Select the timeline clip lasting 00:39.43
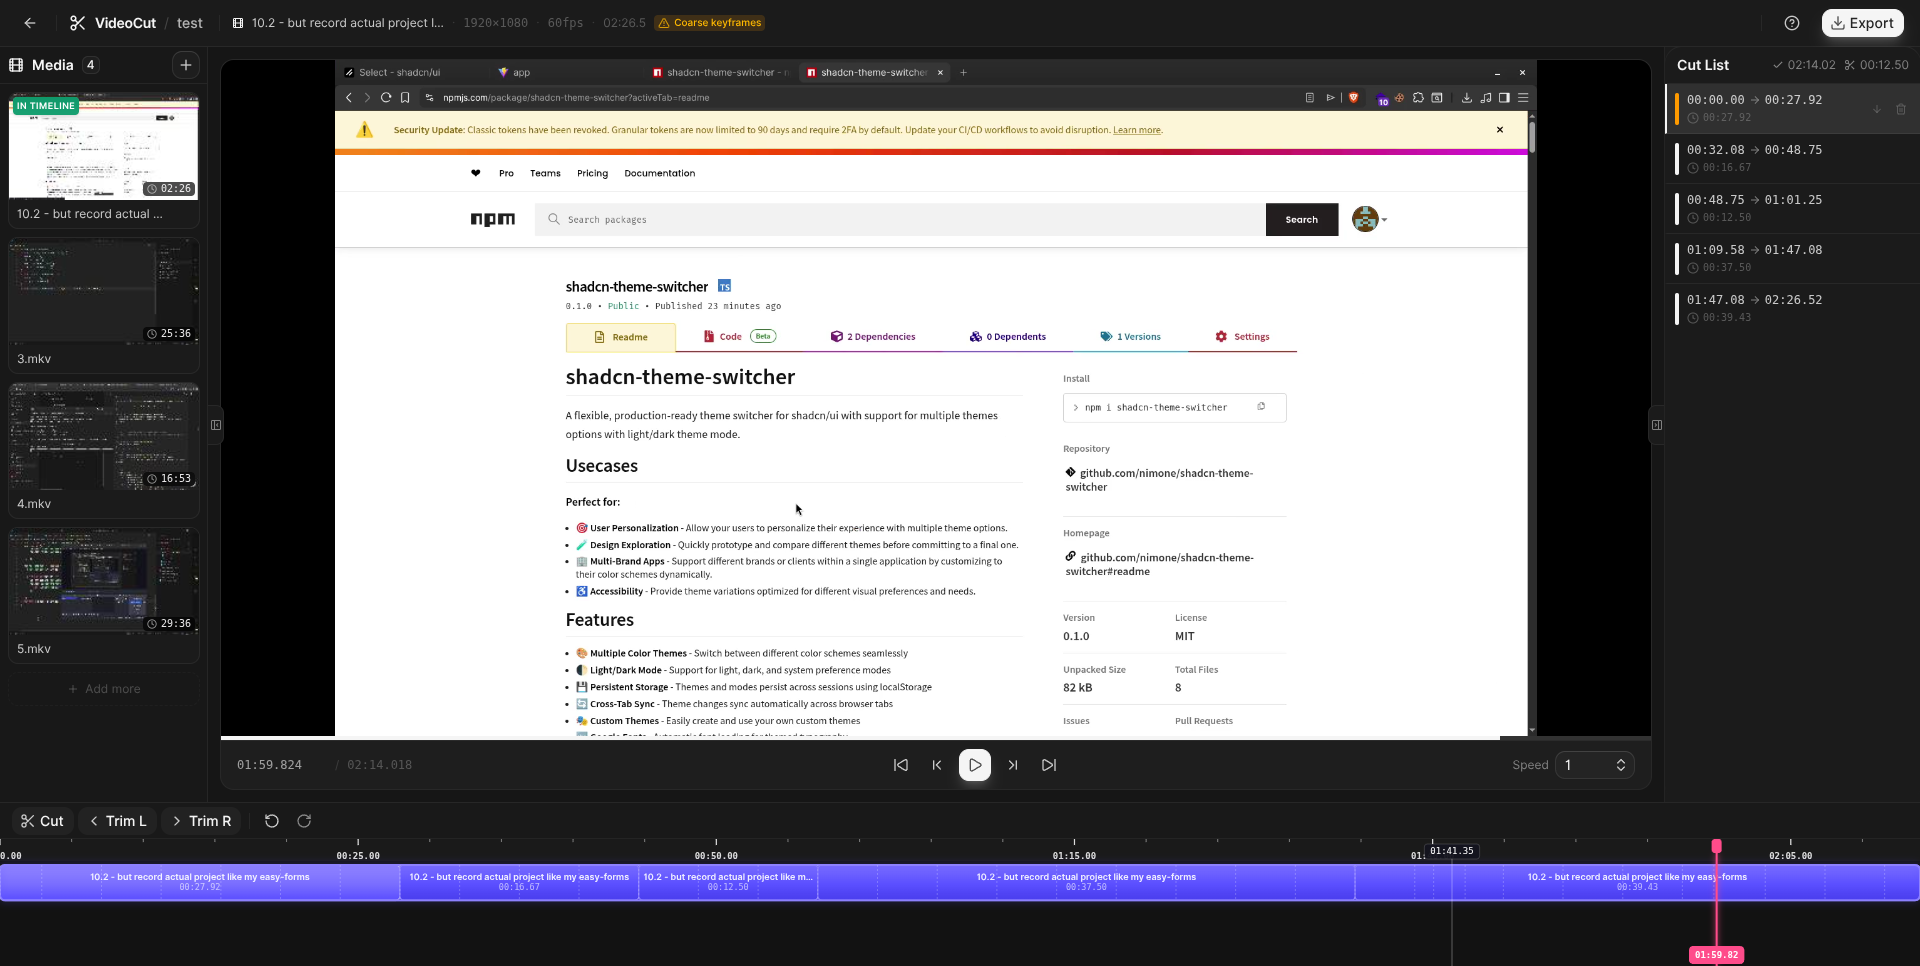This screenshot has width=1920, height=966. (x=1637, y=882)
